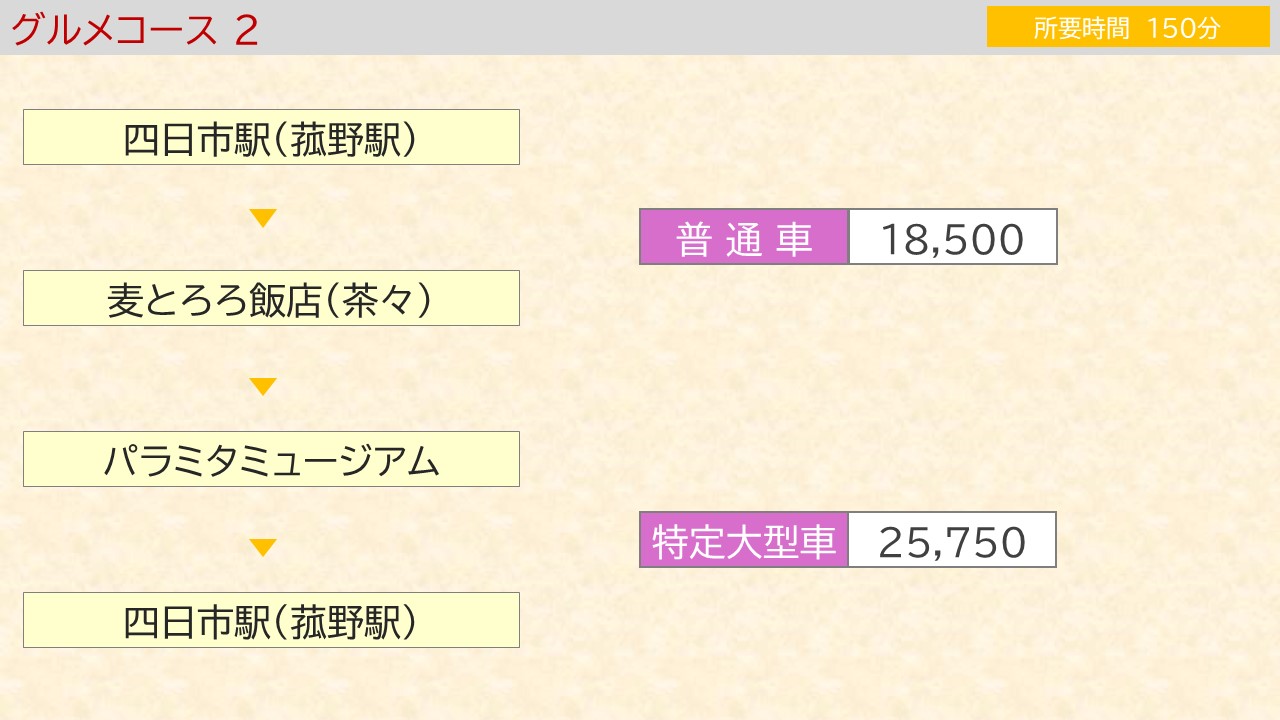Select the starting 四日市駅 departure box

tap(271, 137)
